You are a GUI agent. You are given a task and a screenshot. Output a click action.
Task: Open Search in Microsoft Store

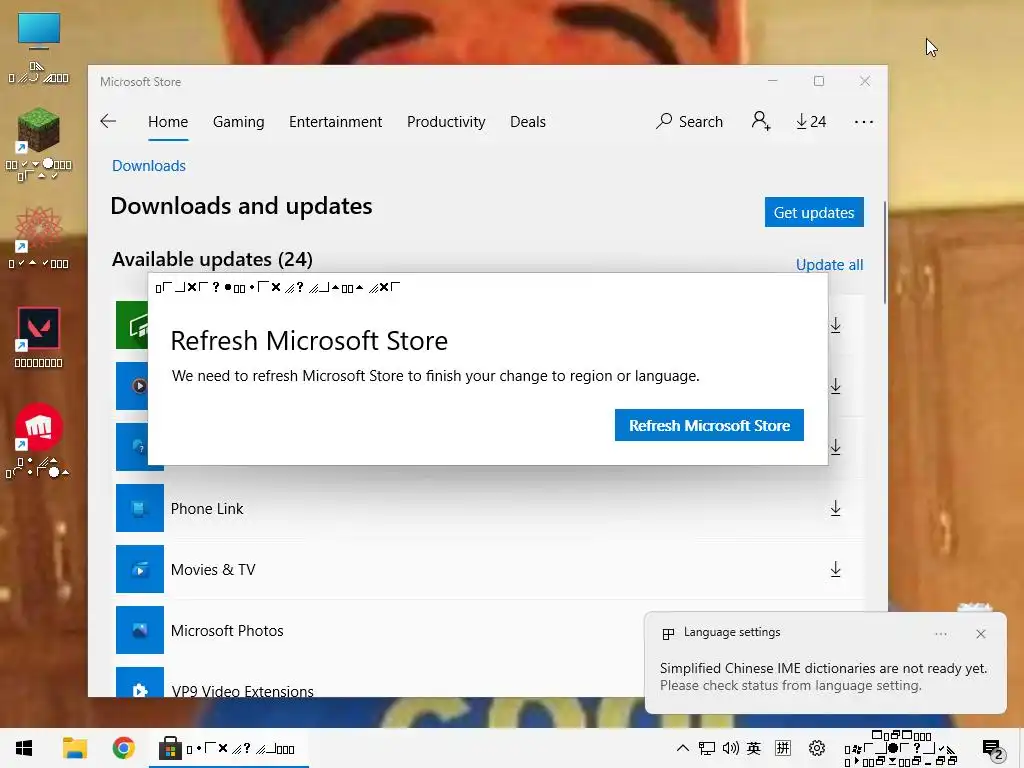[690, 121]
